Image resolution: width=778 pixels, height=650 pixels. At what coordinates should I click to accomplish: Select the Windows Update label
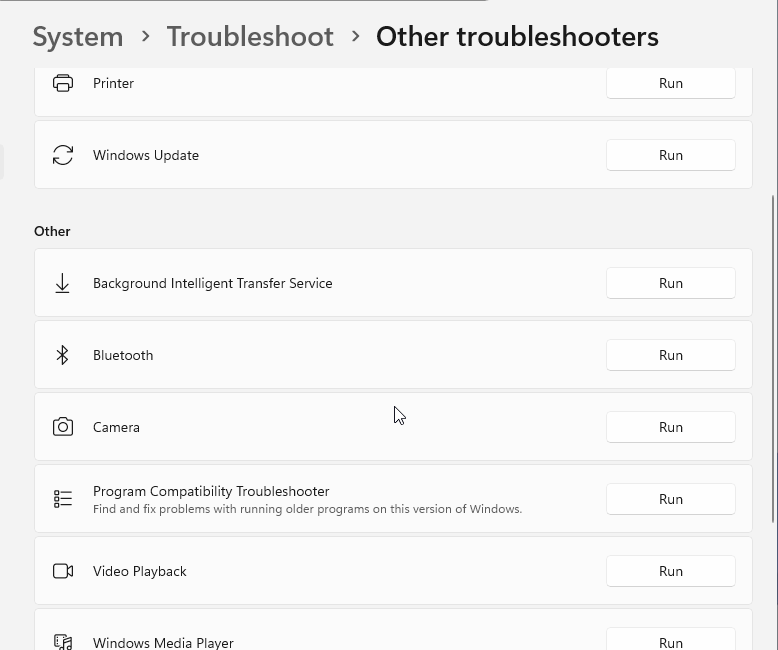(x=146, y=155)
